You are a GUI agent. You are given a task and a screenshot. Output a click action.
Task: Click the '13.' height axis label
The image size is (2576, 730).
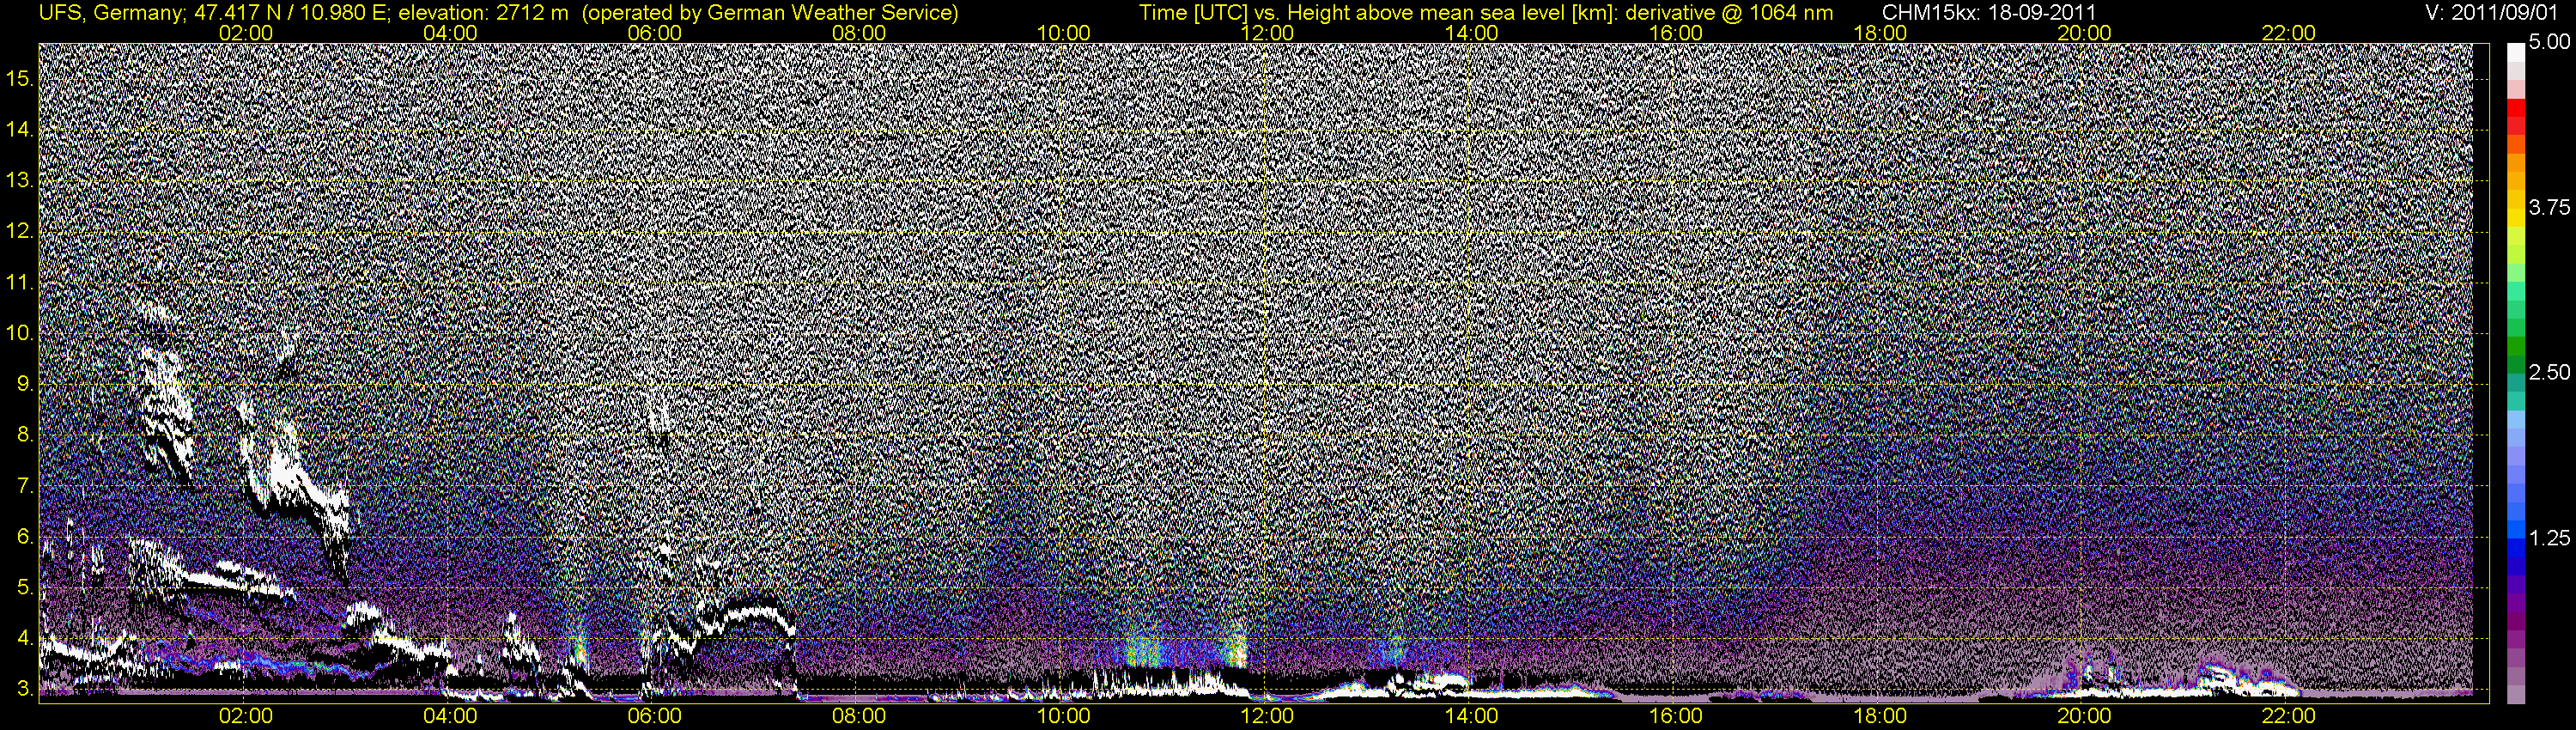pos(21,180)
